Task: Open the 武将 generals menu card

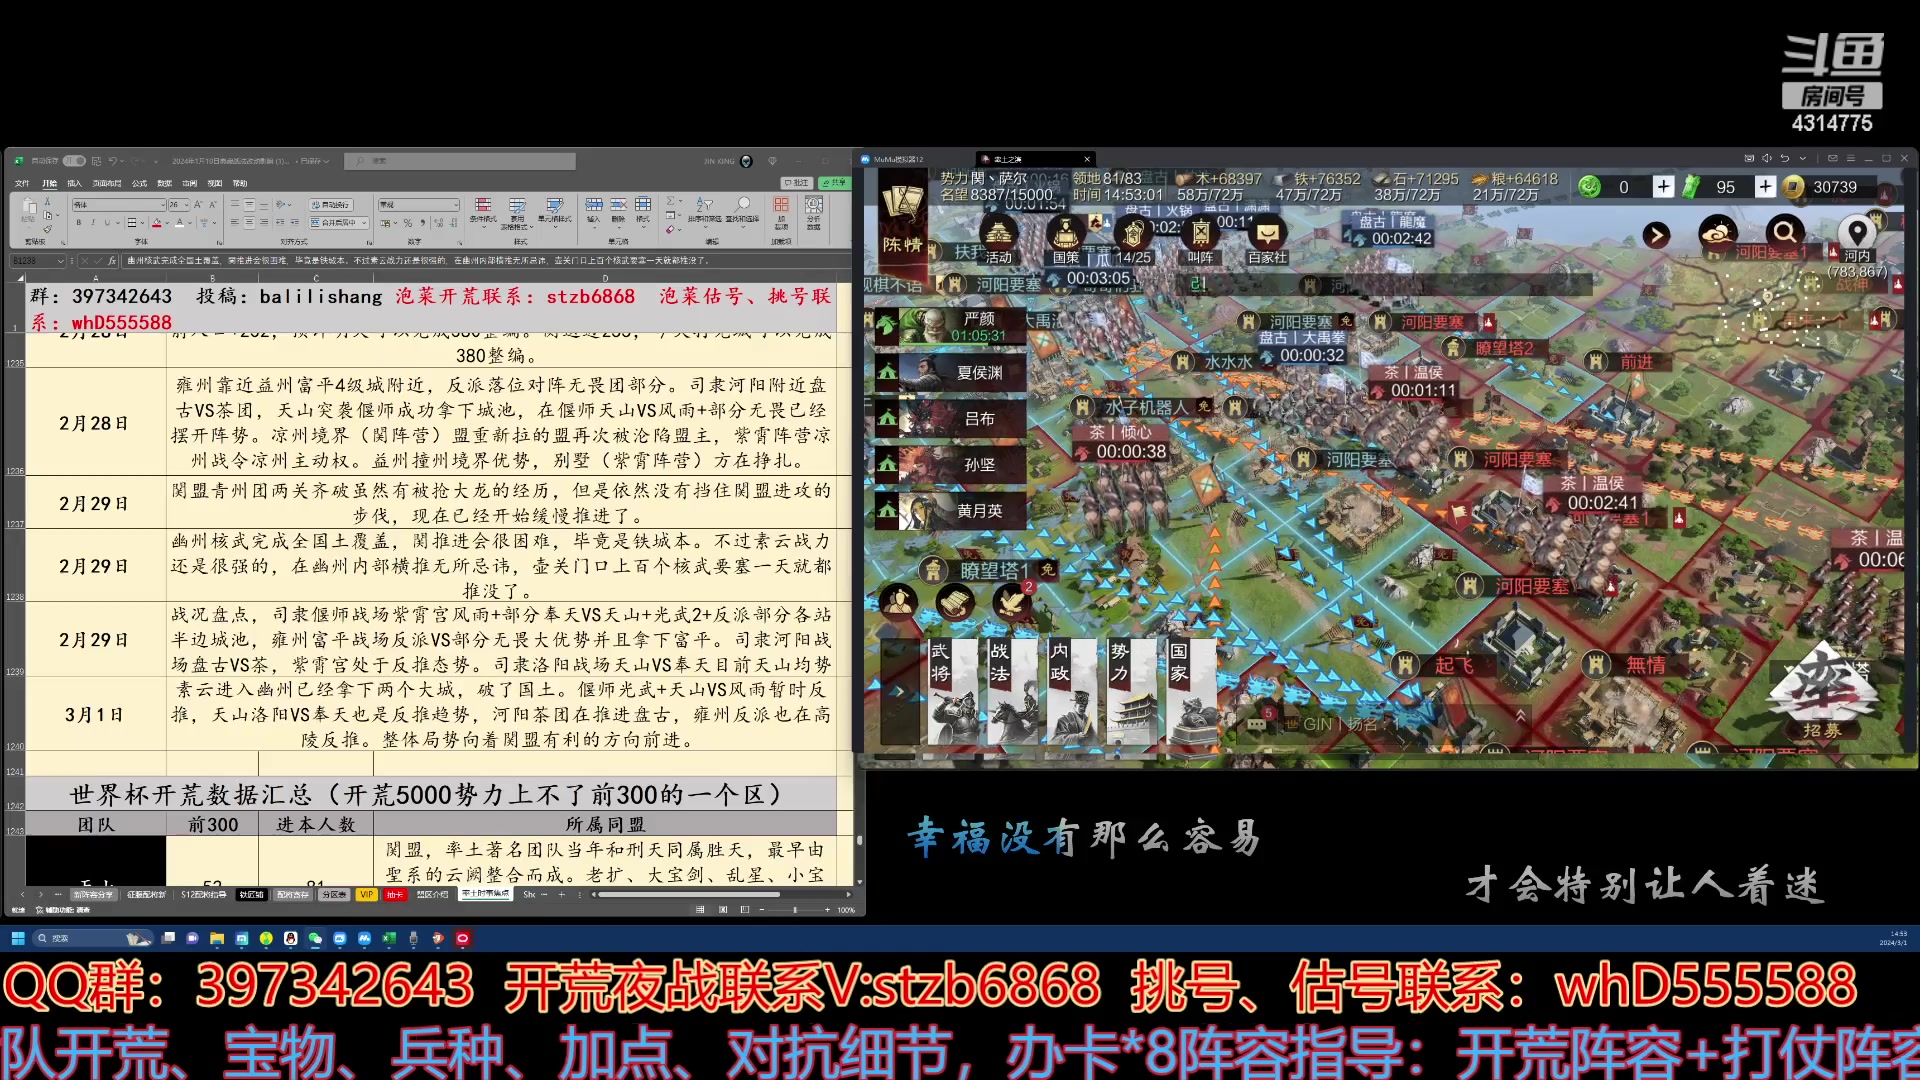Action: (x=953, y=691)
